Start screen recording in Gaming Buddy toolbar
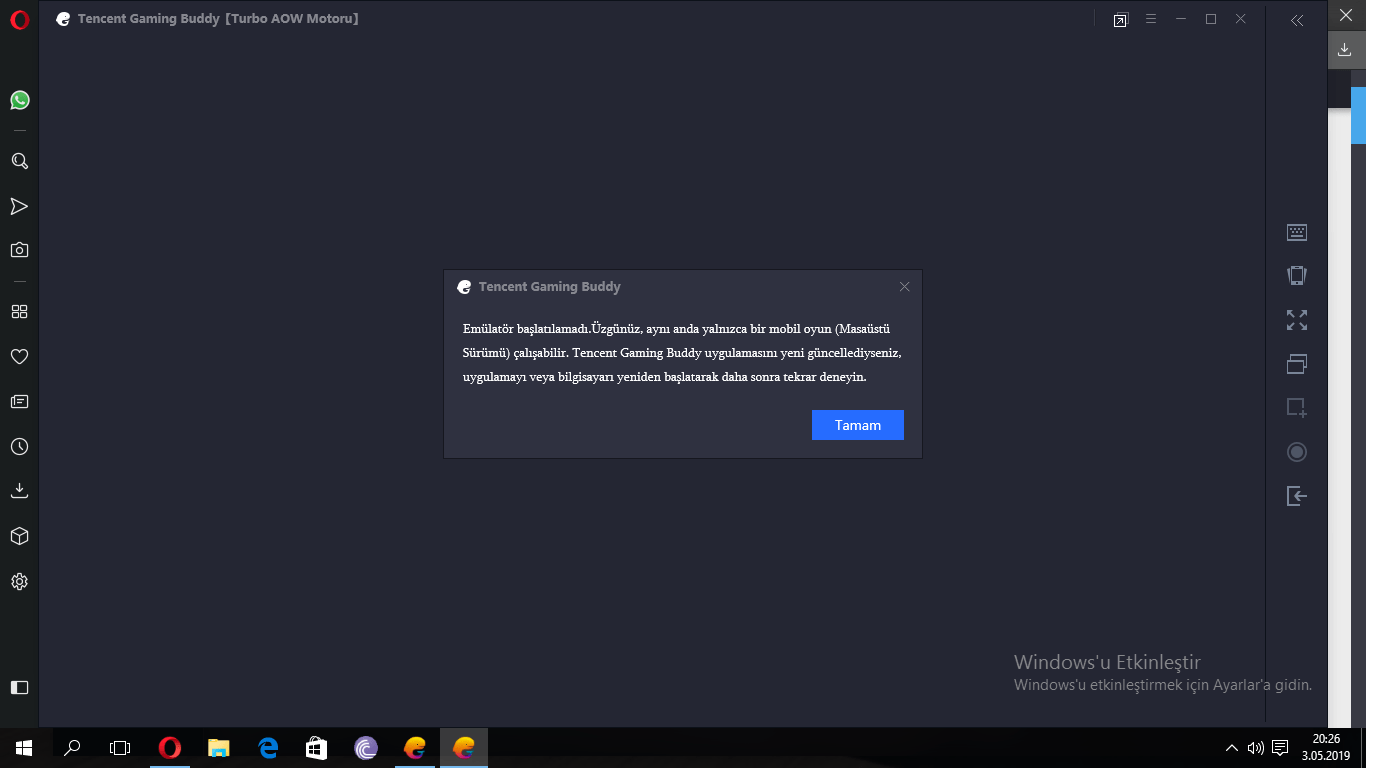This screenshot has width=1382, height=768. pos(1297,452)
